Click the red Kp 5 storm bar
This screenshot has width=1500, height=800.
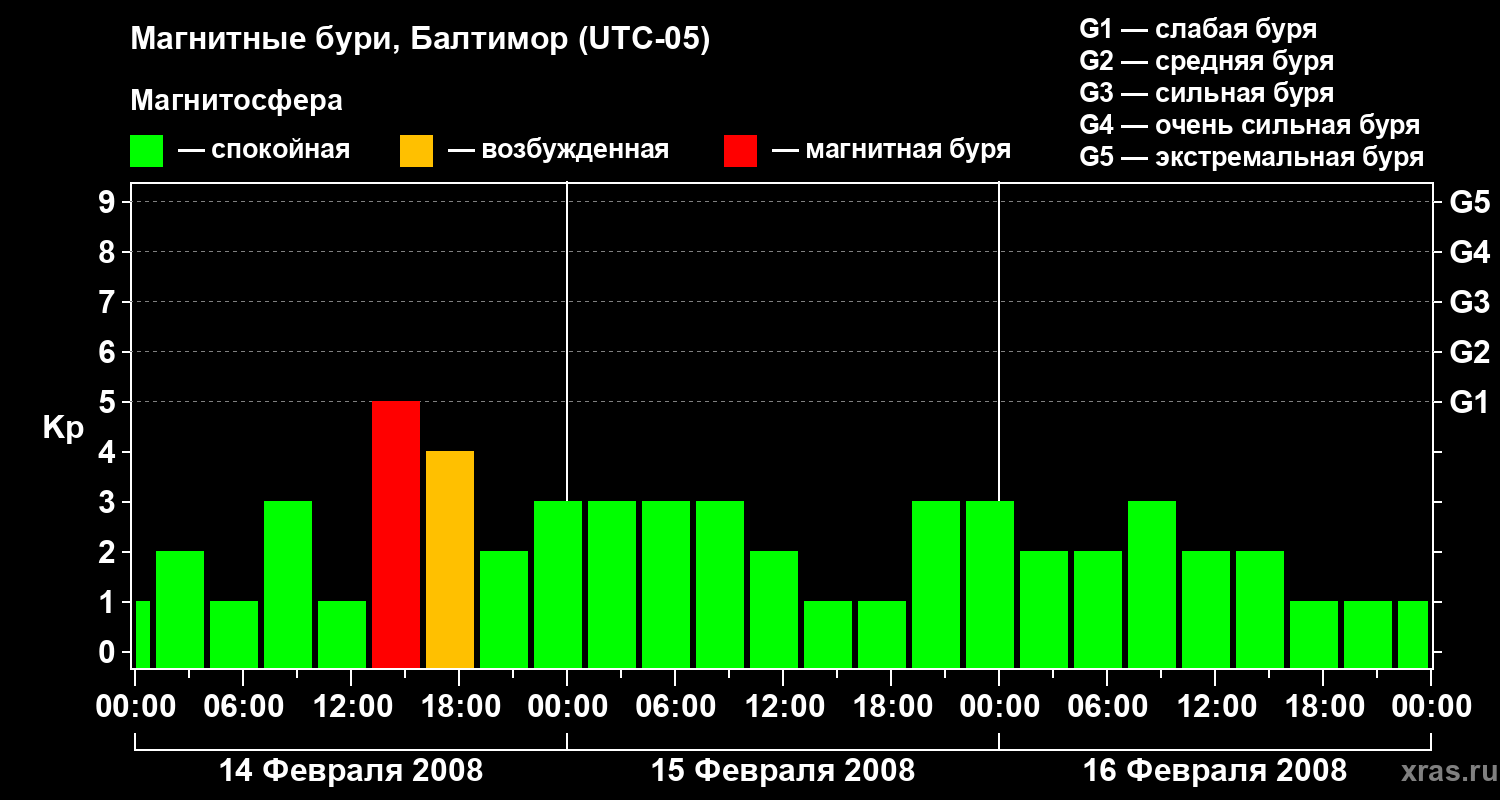(396, 534)
